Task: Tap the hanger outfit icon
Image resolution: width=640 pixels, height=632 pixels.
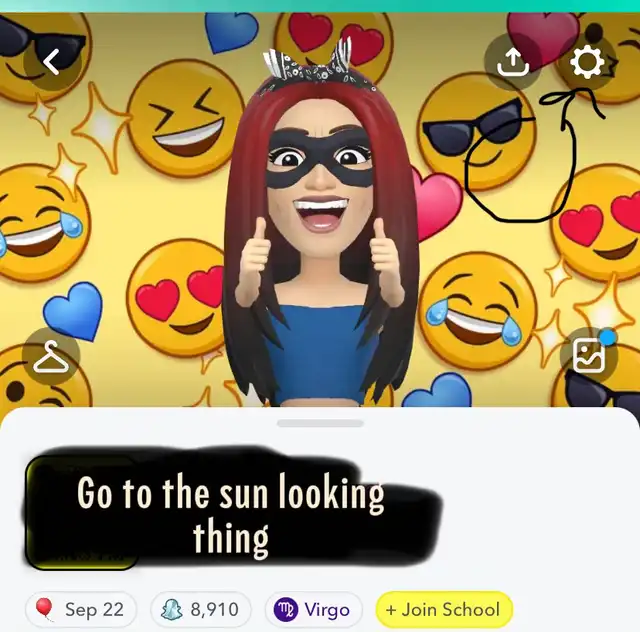Action: 51,356
